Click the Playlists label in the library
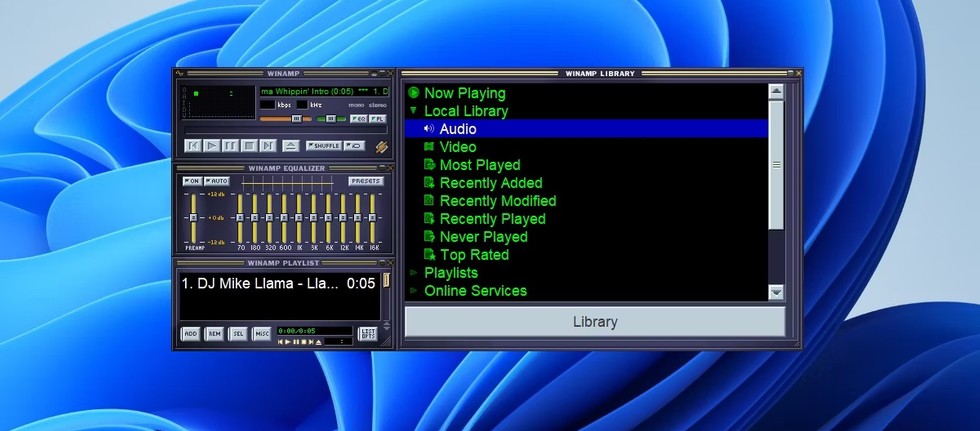Image resolution: width=980 pixels, height=431 pixels. [x=451, y=273]
